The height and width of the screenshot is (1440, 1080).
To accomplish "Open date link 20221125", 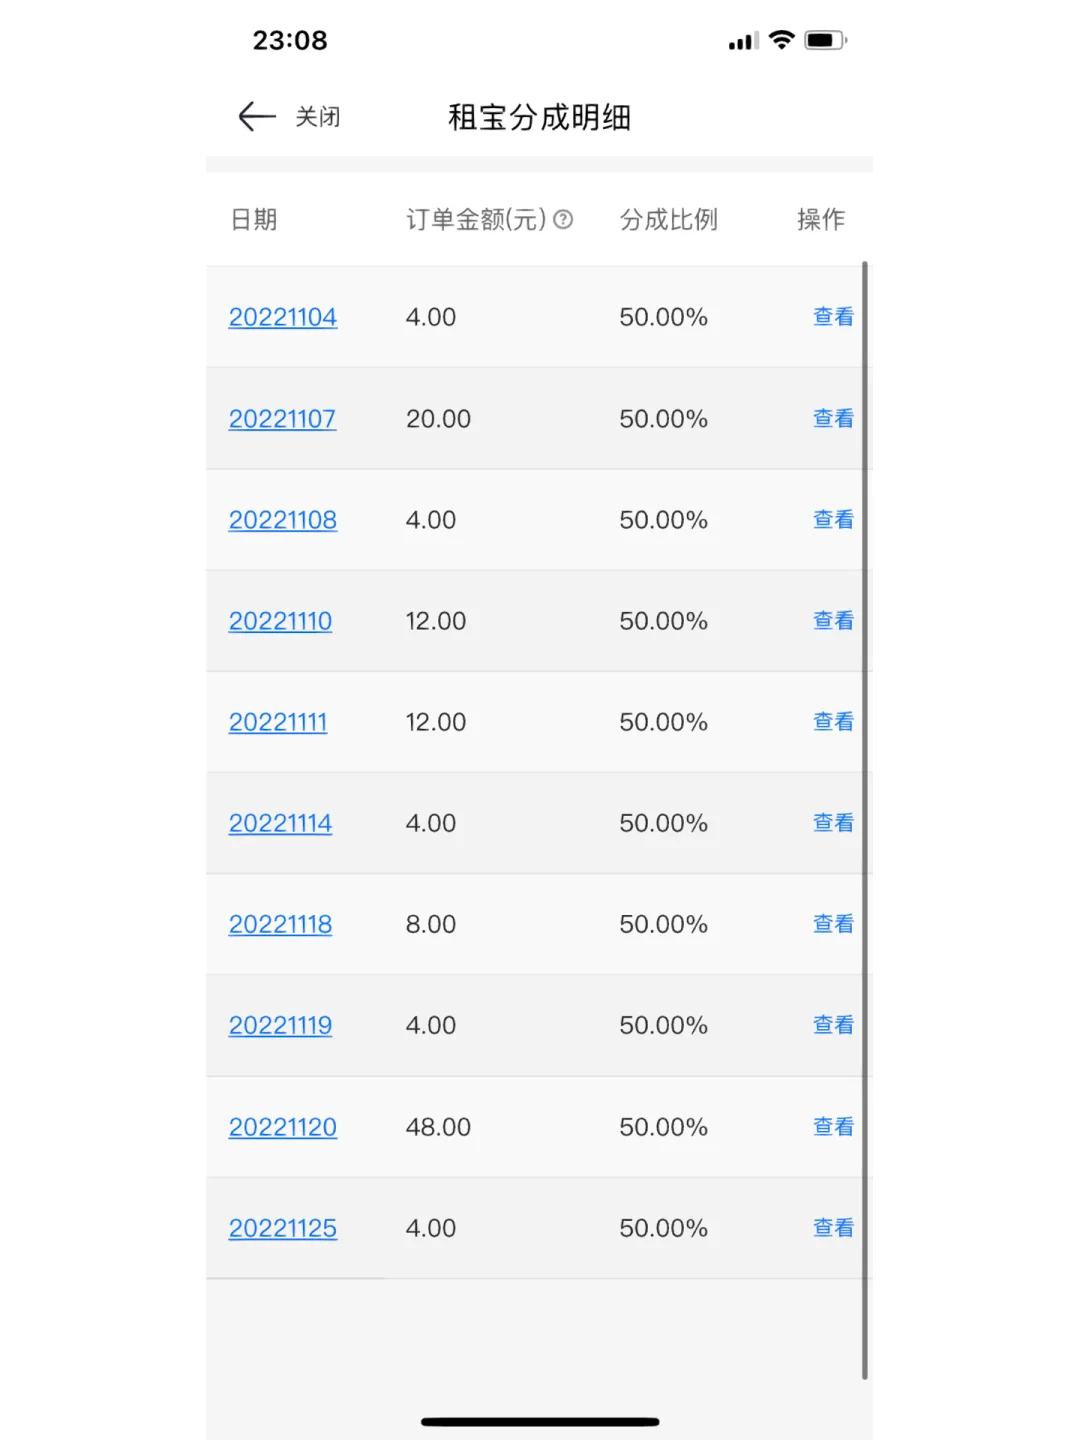I will pyautogui.click(x=283, y=1228).
